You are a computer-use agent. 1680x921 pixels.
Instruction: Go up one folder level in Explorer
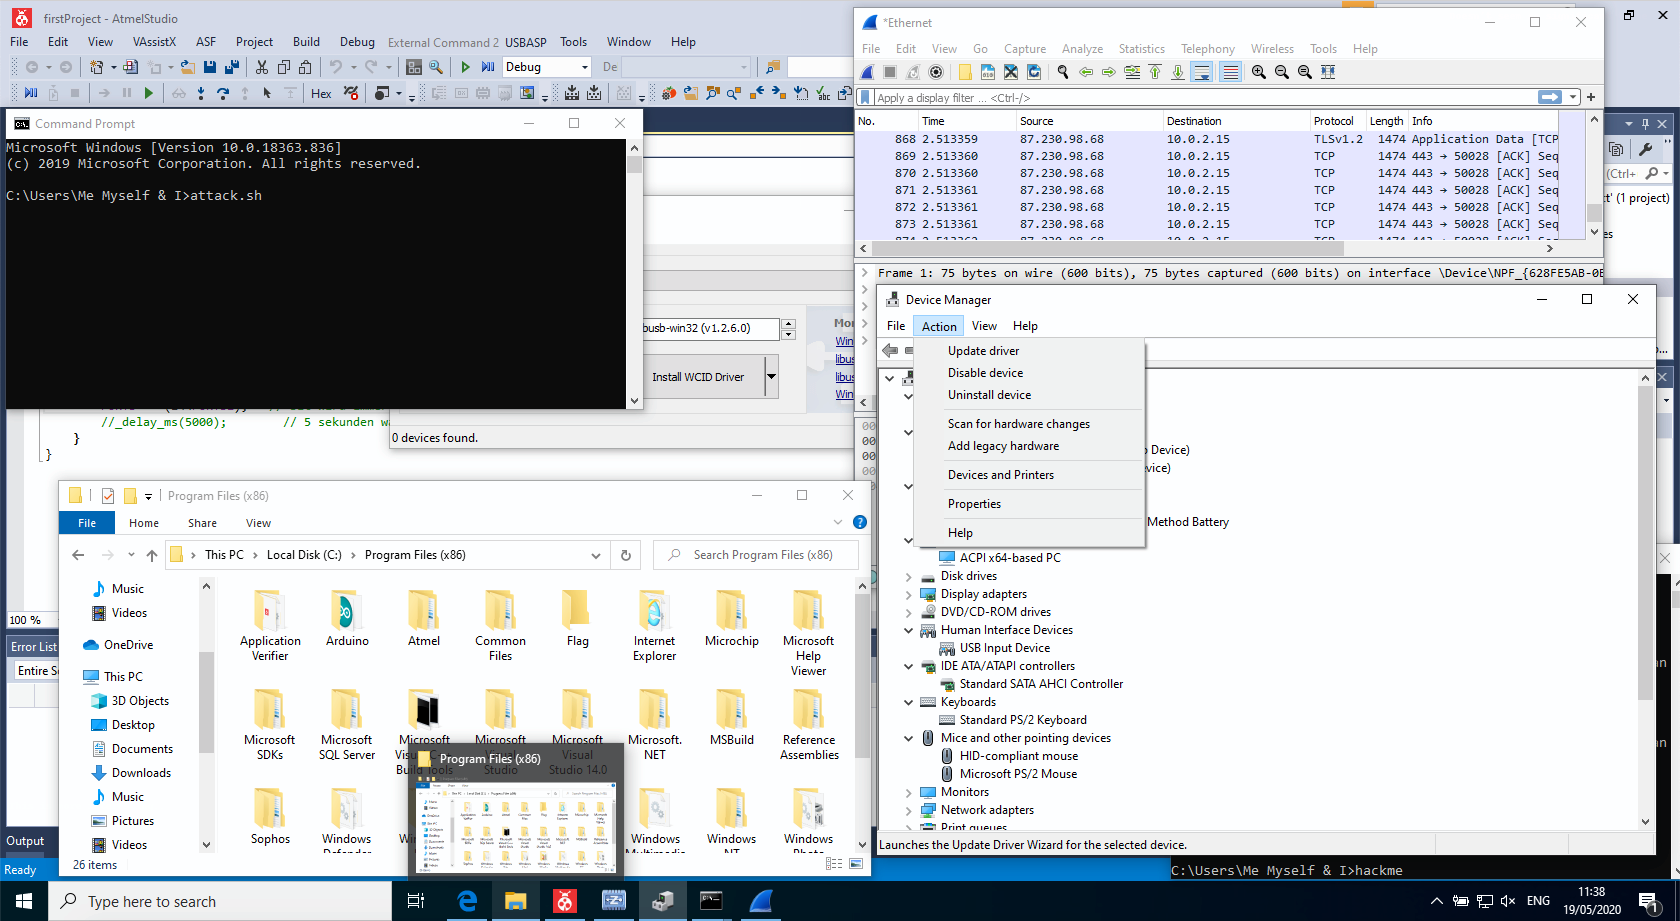[x=152, y=555]
